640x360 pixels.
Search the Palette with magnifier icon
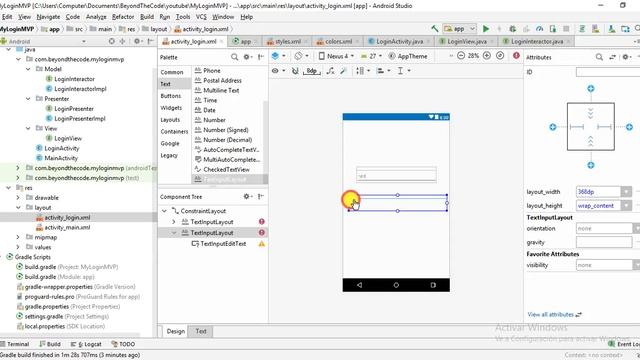click(234, 57)
